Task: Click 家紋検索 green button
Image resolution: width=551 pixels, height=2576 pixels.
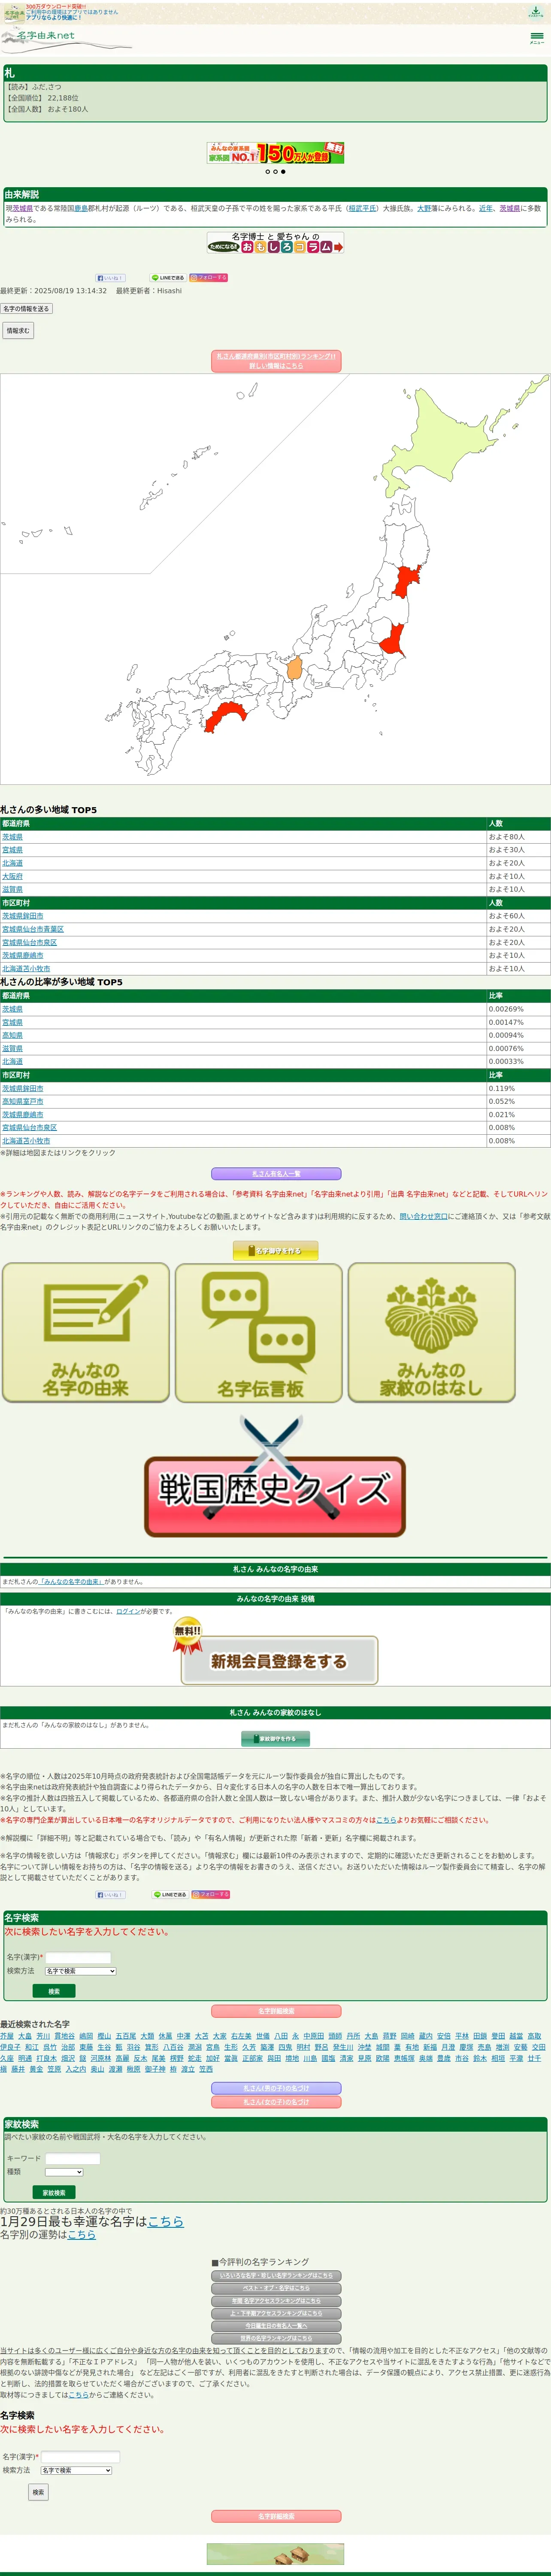Action: [54, 2193]
